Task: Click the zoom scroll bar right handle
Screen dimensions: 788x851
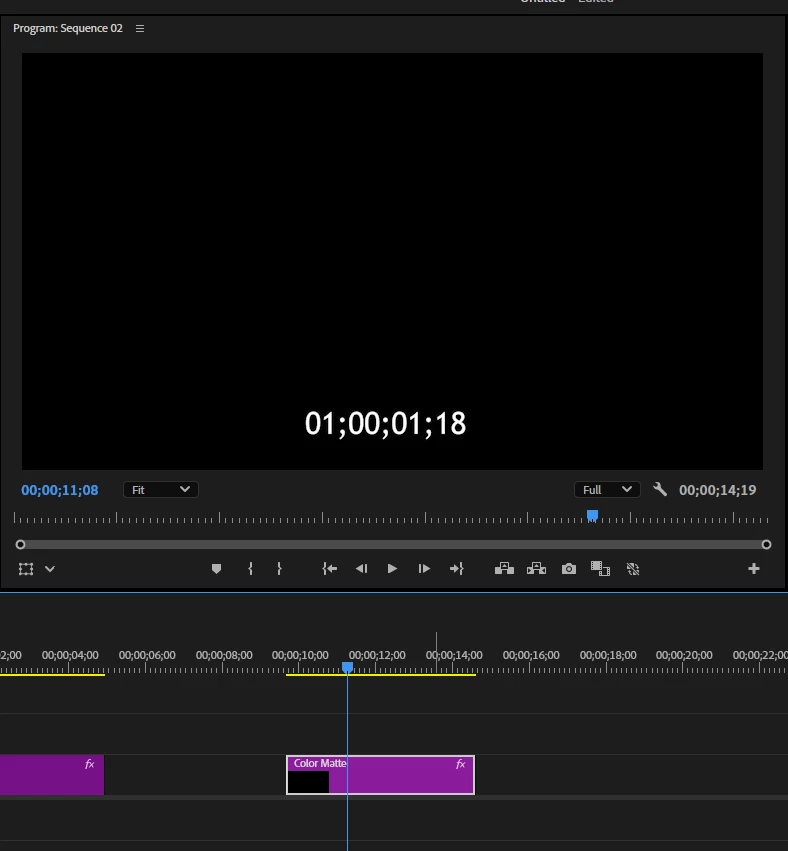Action: [x=766, y=544]
